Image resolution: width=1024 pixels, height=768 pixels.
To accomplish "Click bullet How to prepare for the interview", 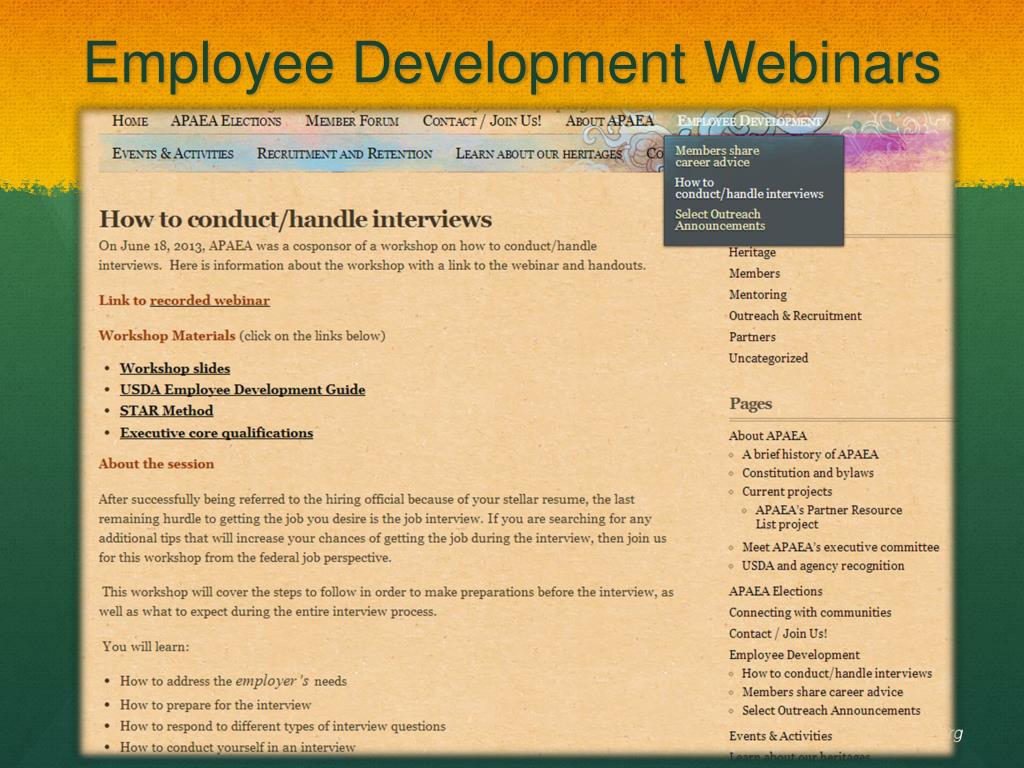I will pos(216,705).
